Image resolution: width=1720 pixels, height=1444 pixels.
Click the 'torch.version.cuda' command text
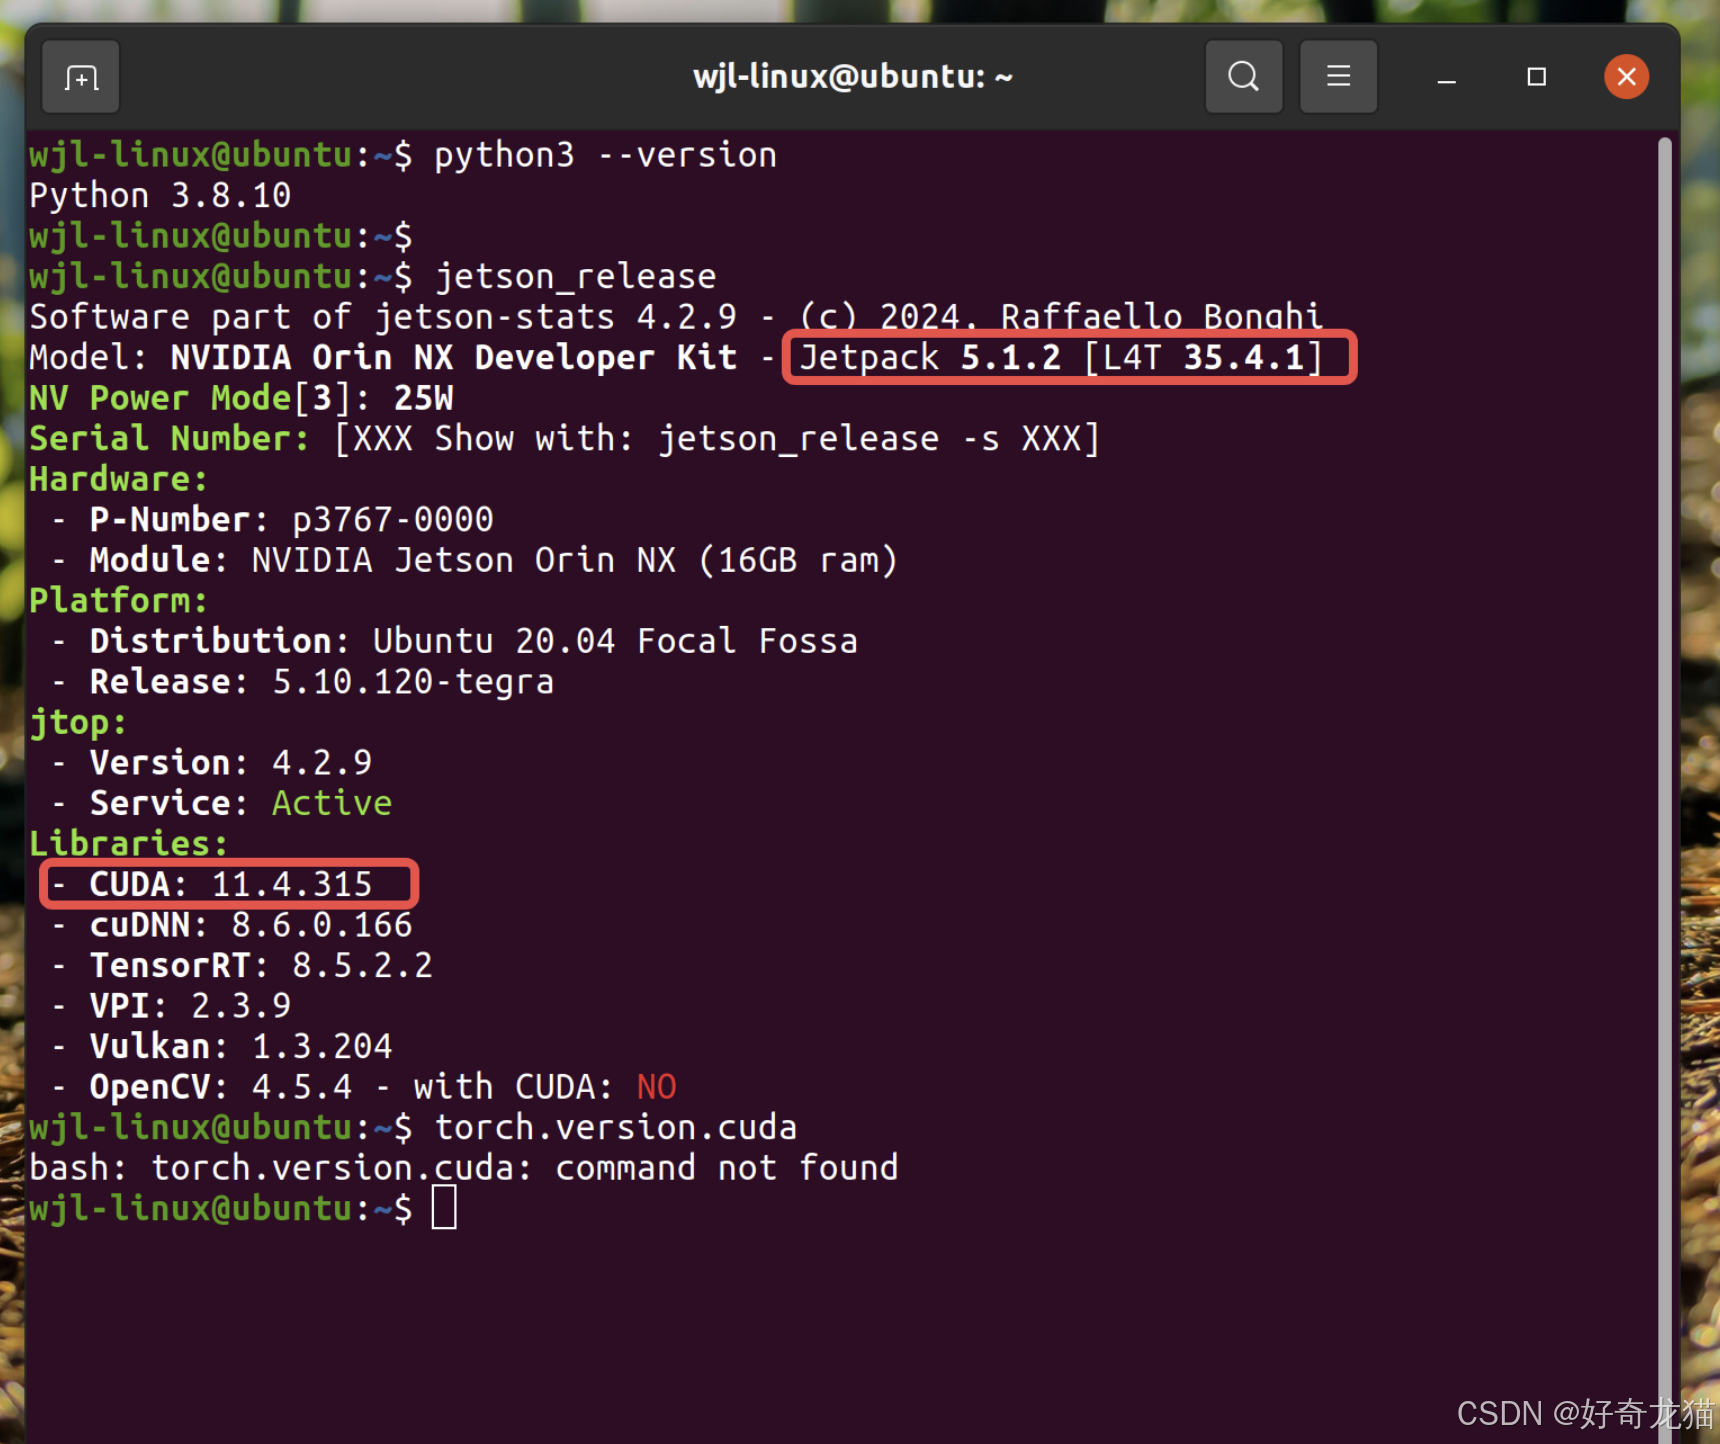coord(615,1127)
